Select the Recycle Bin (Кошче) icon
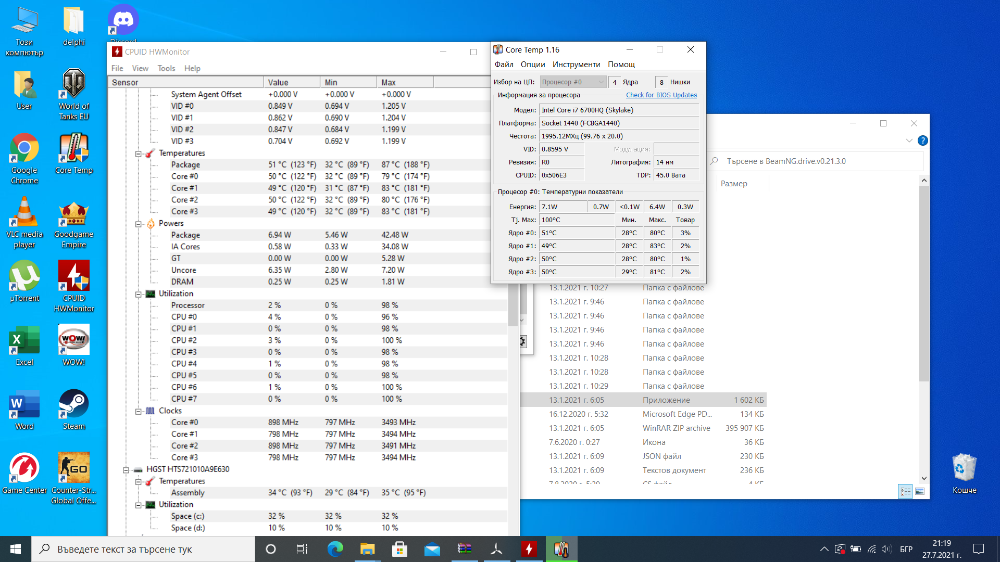The image size is (1000, 562). click(x=964, y=473)
